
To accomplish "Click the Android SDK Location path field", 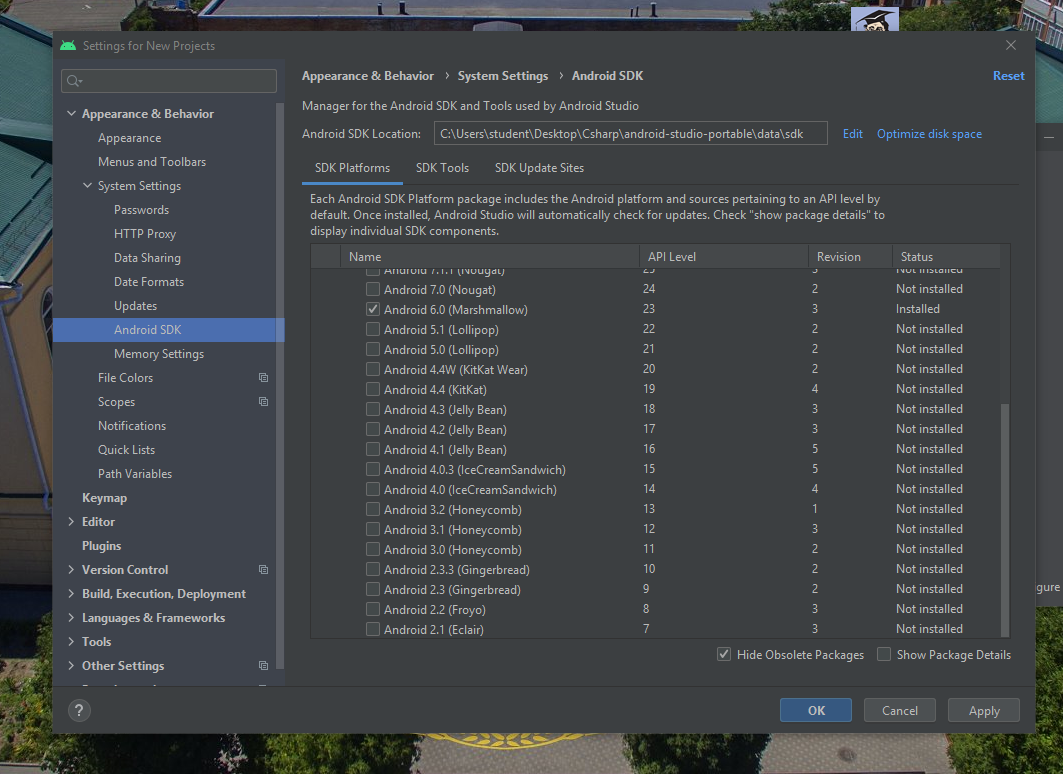I will [x=630, y=134].
